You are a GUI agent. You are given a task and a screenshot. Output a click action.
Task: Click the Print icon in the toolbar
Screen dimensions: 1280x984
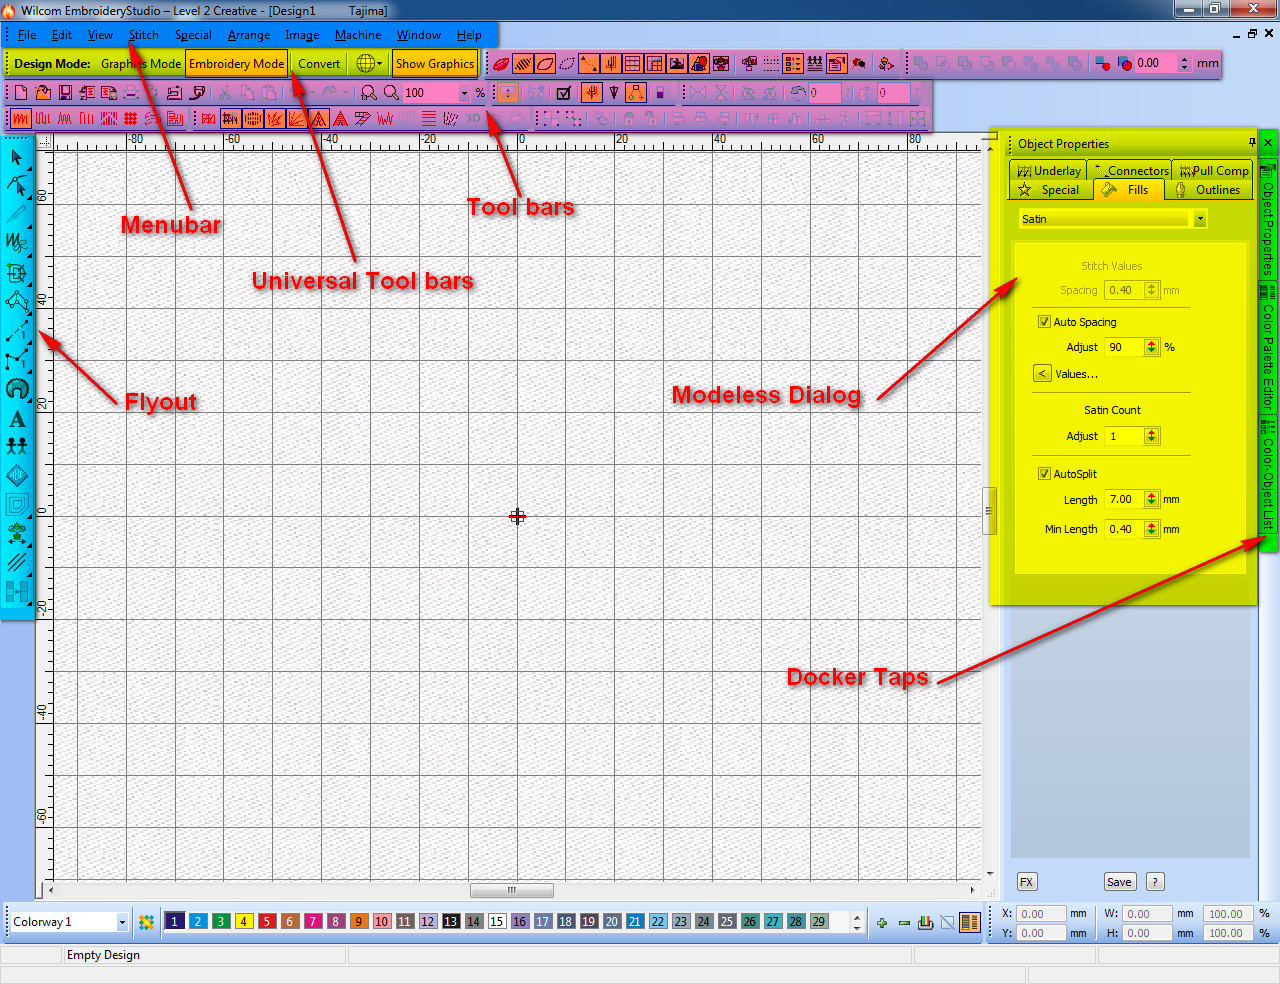(x=131, y=93)
